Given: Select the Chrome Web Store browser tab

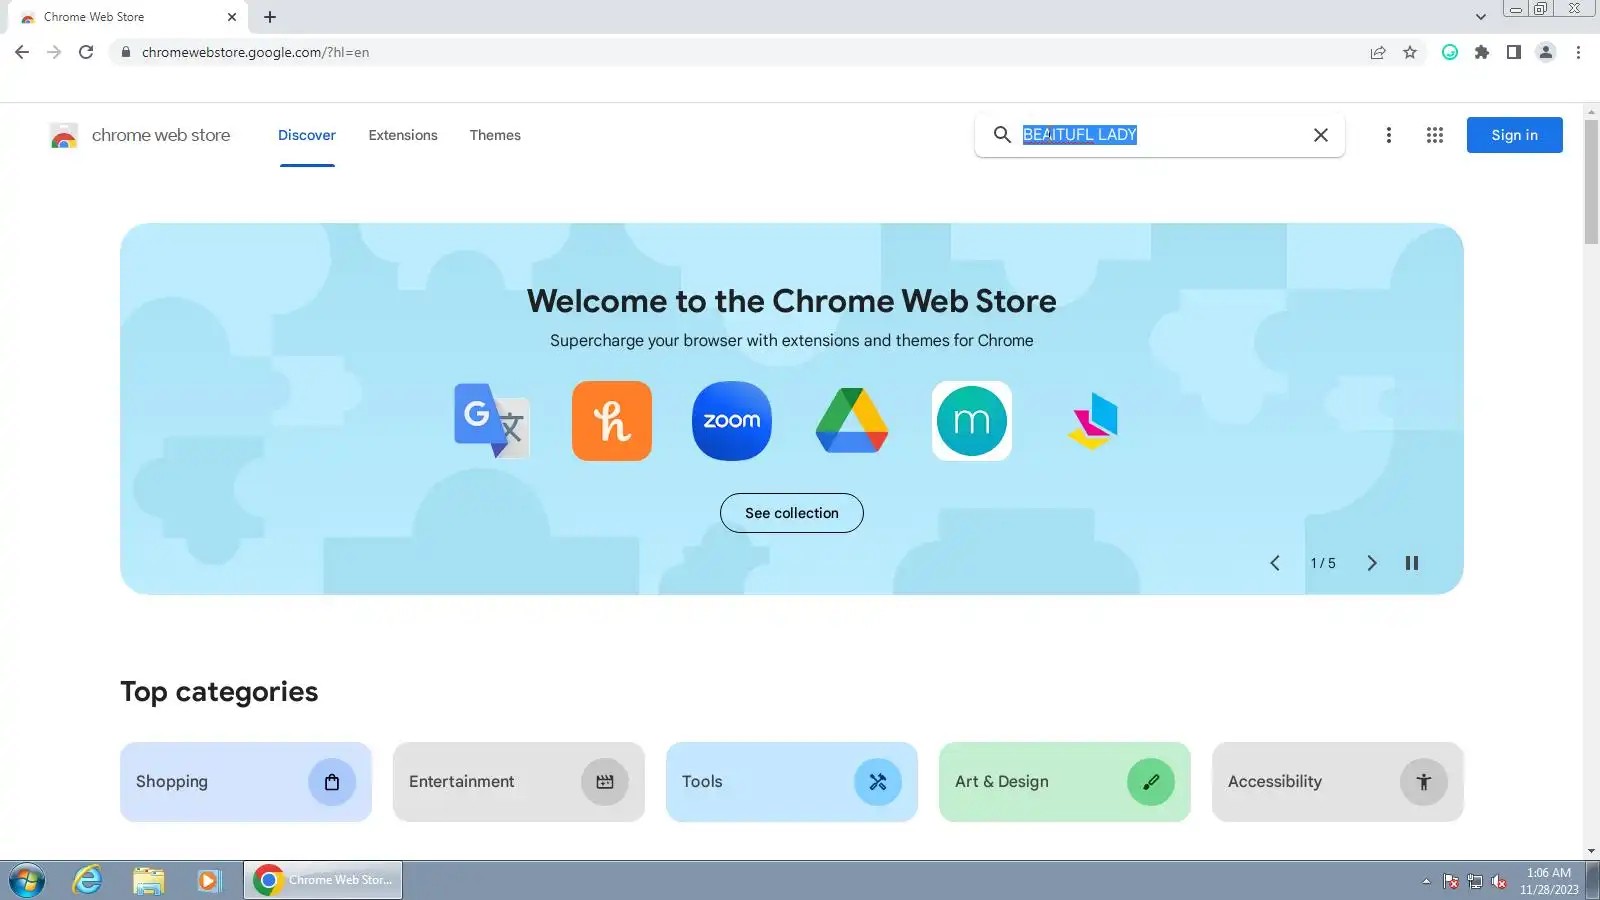Looking at the screenshot, I should (128, 17).
